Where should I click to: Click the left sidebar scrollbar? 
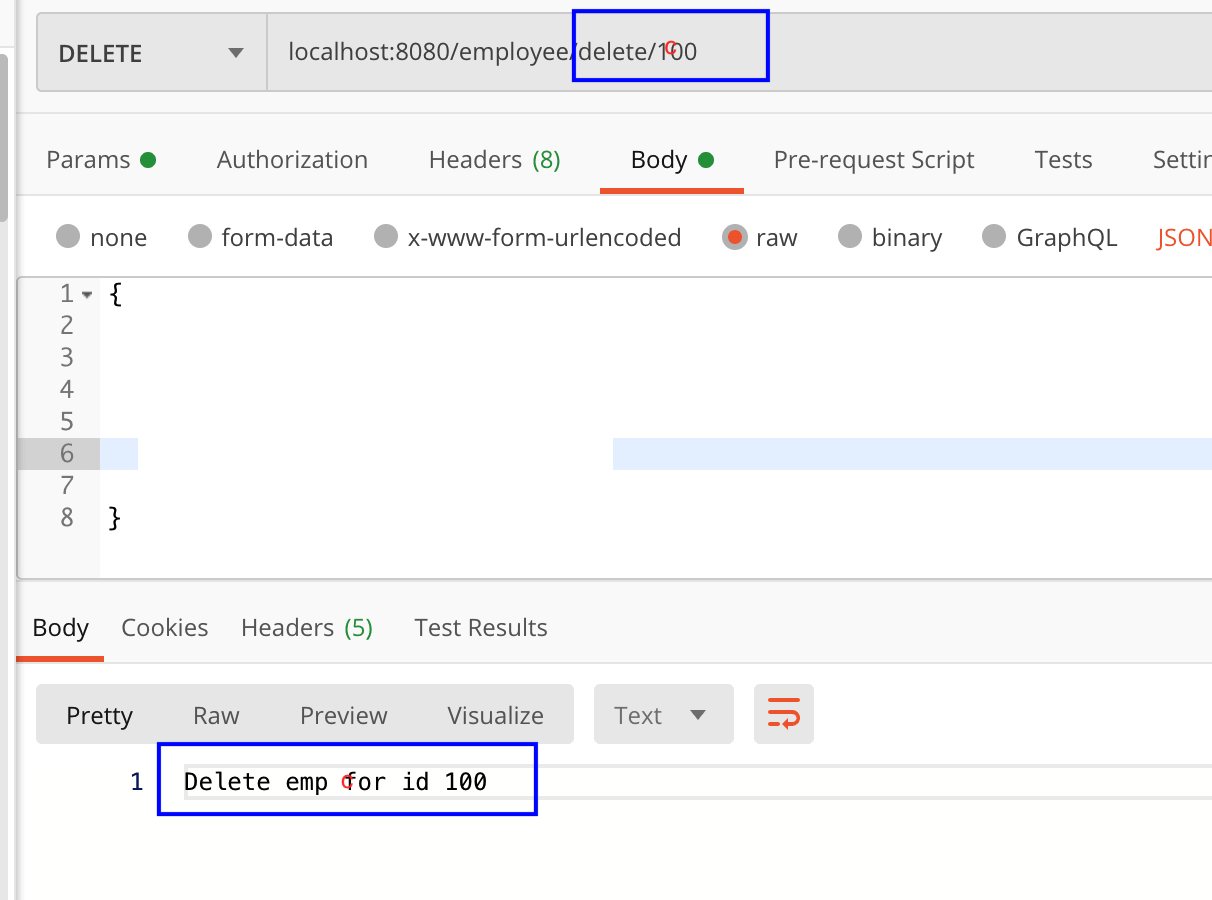(x=3, y=137)
